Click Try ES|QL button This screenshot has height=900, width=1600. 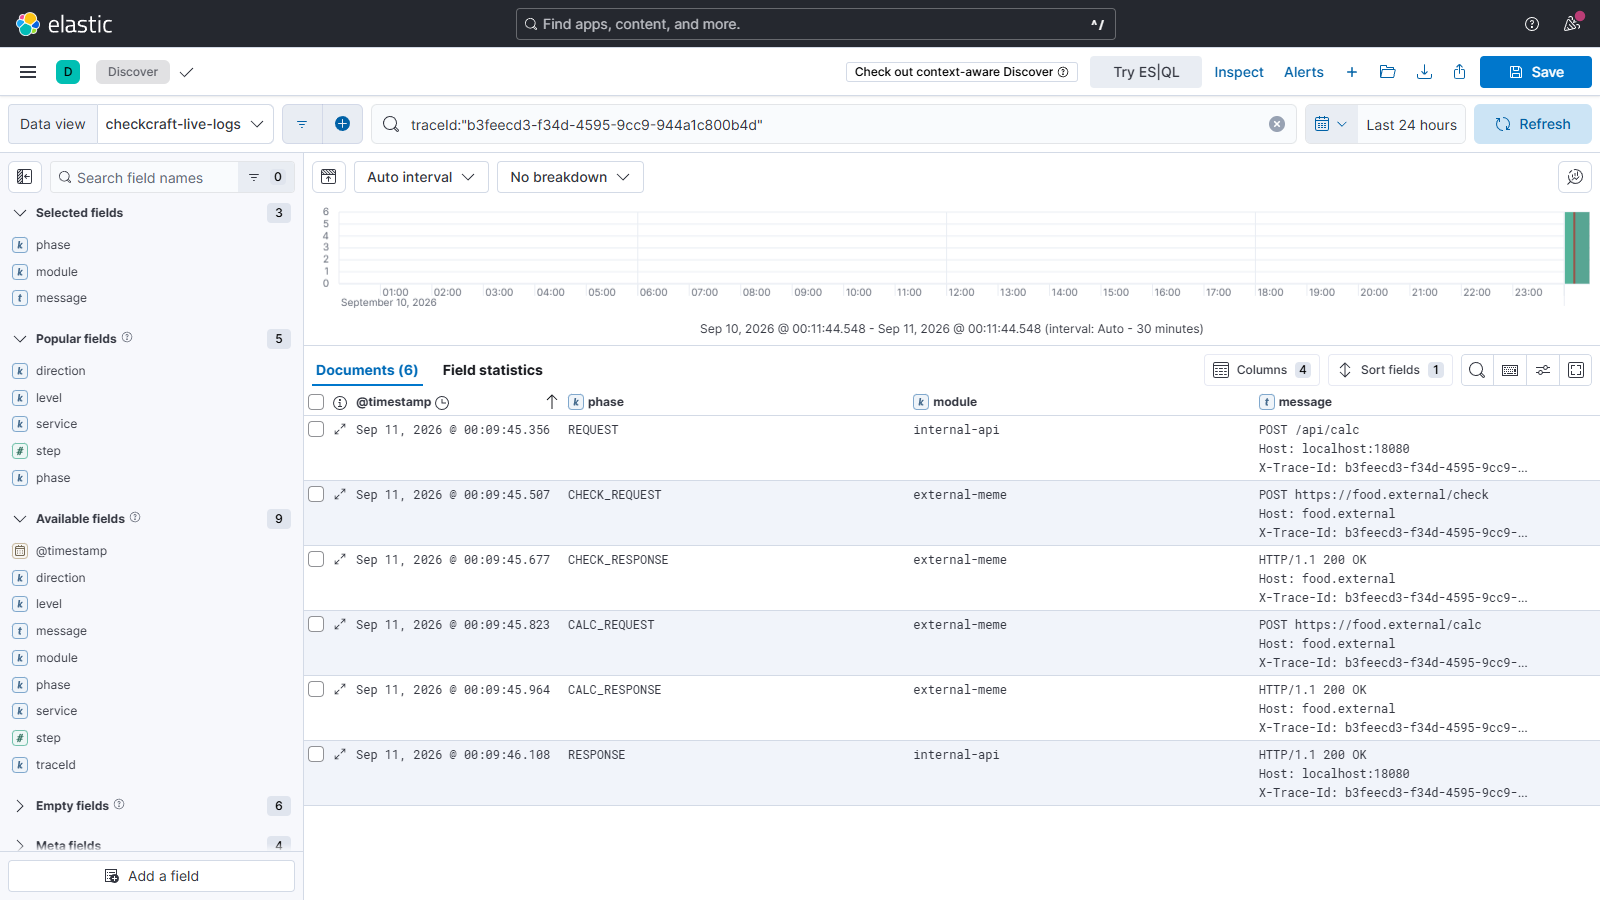[1146, 72]
